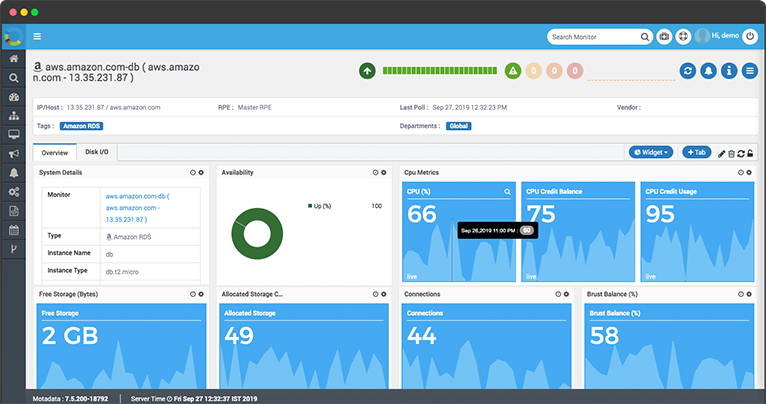766x404 pixels.
Task: Switch to the Disk I/O tab
Action: pos(97,152)
